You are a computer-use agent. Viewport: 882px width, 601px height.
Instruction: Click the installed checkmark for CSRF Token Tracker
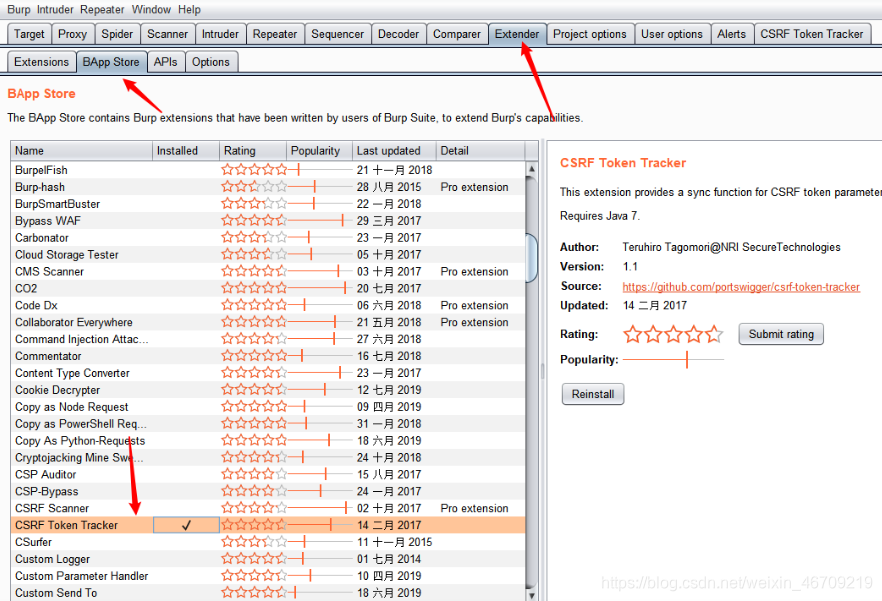point(186,525)
